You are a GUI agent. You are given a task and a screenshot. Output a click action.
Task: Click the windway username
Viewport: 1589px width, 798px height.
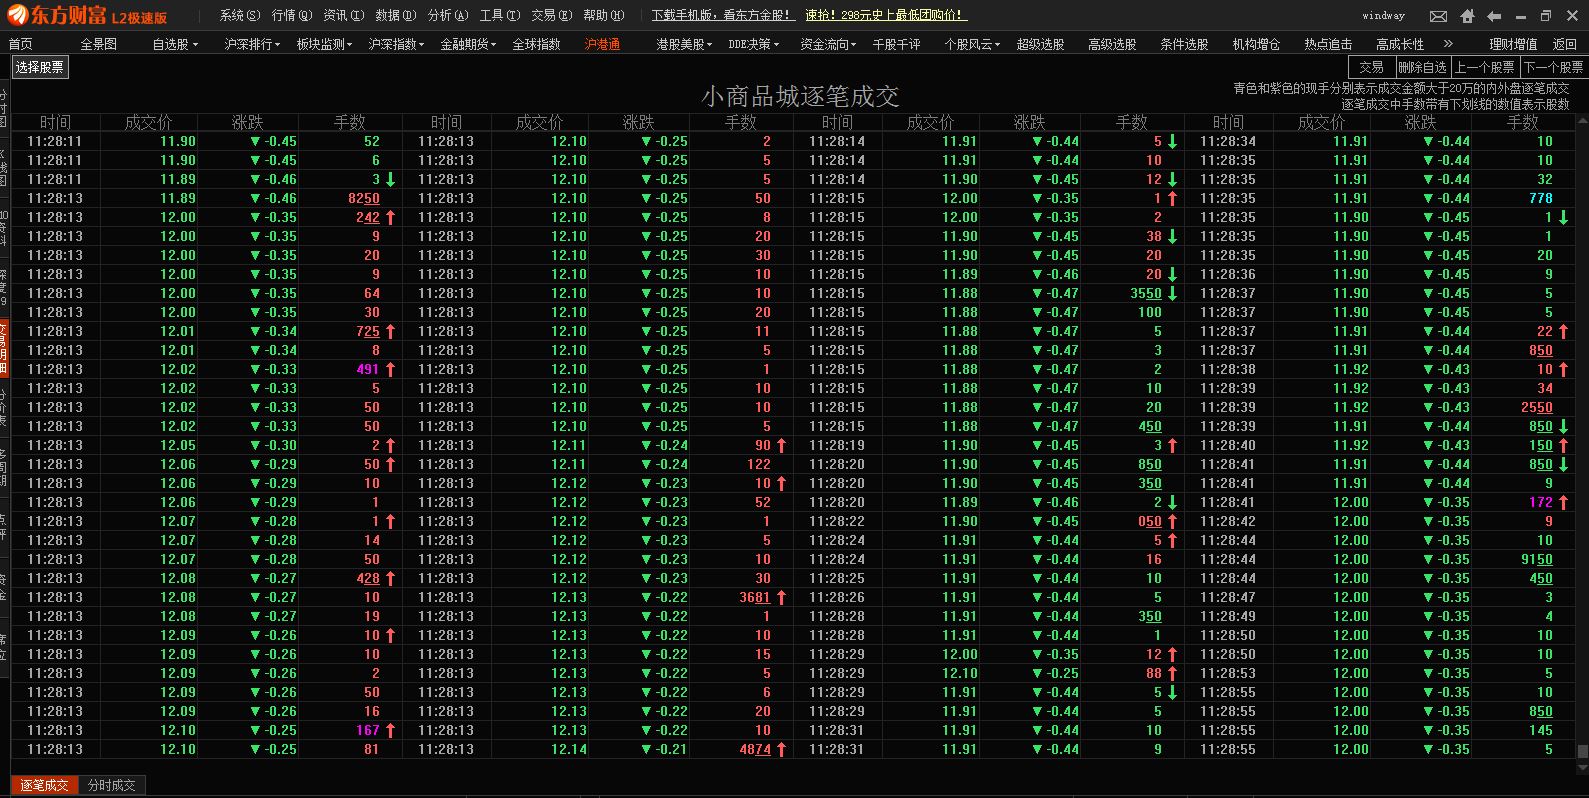click(1383, 16)
